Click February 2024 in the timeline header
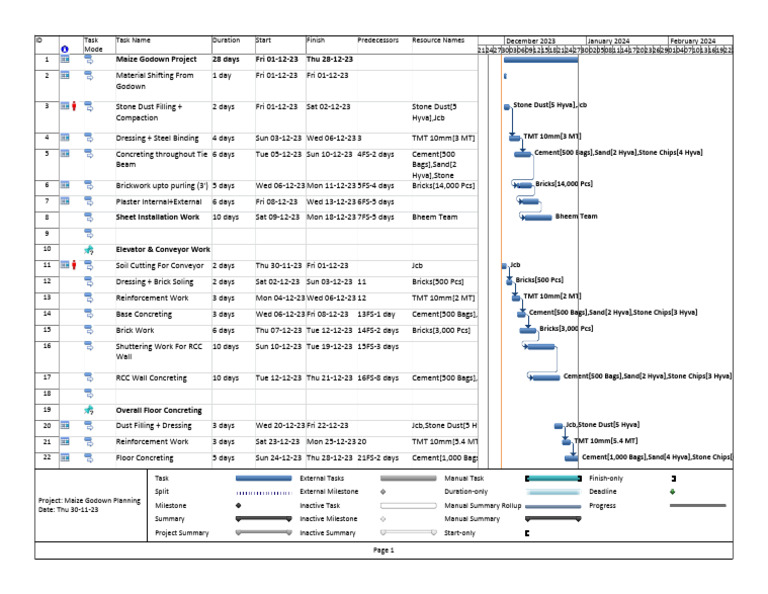The width and height of the screenshot is (768, 594). (693, 41)
